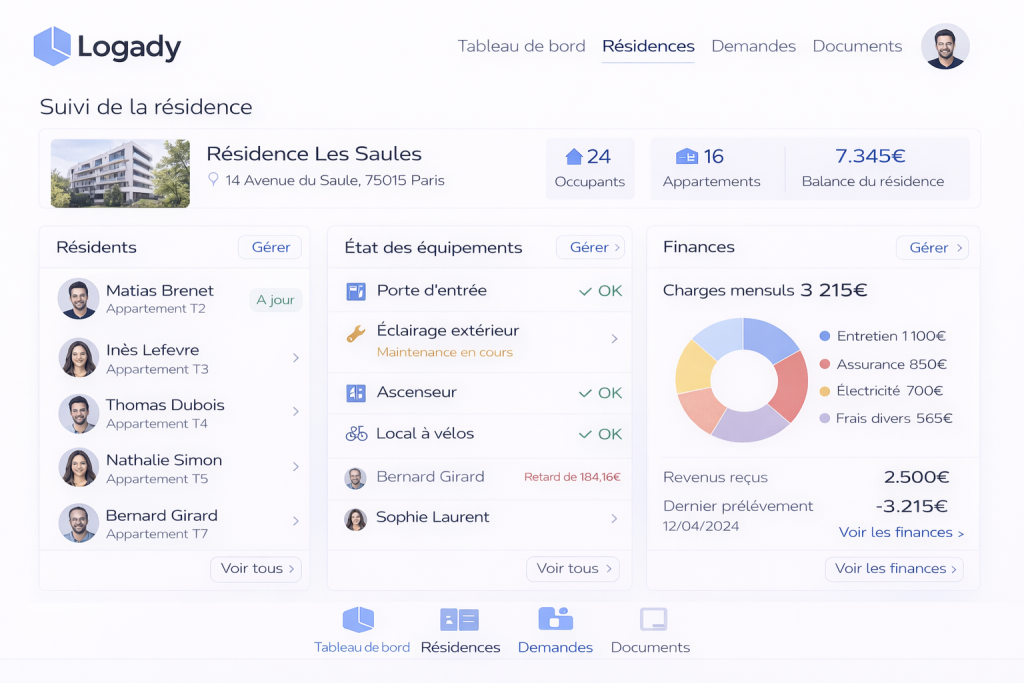The height and width of the screenshot is (683, 1024).
Task: Click the wrench icon for Éclairage extérieur
Action: coord(356,334)
